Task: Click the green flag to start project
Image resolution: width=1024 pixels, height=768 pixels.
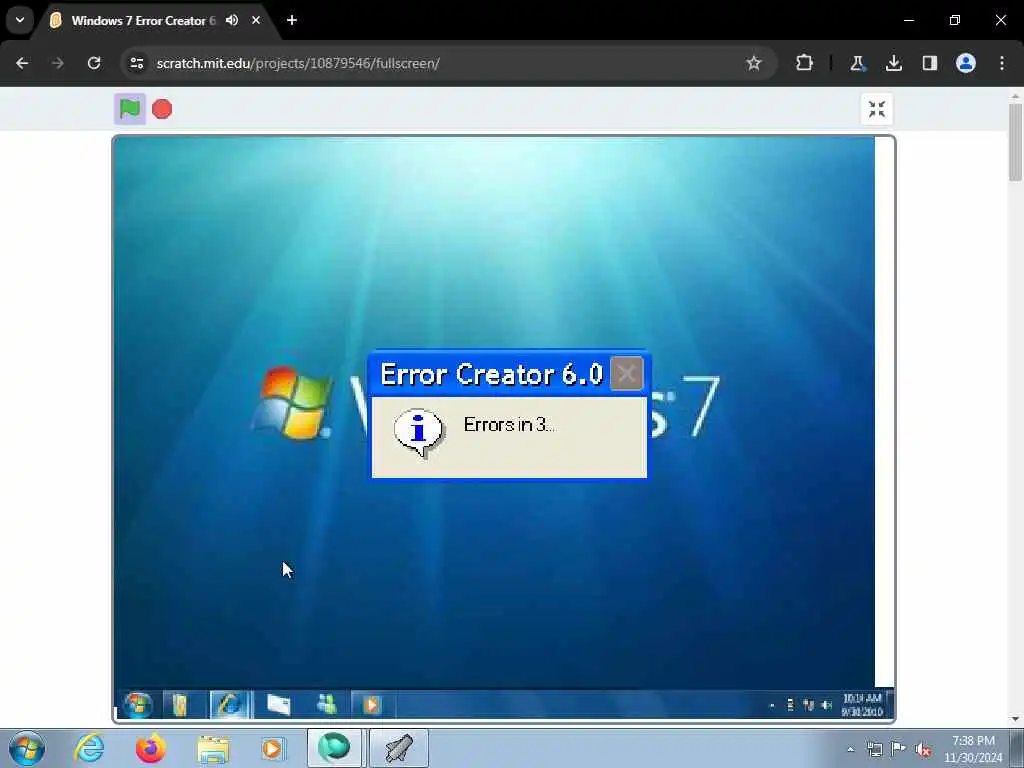Action: click(130, 109)
